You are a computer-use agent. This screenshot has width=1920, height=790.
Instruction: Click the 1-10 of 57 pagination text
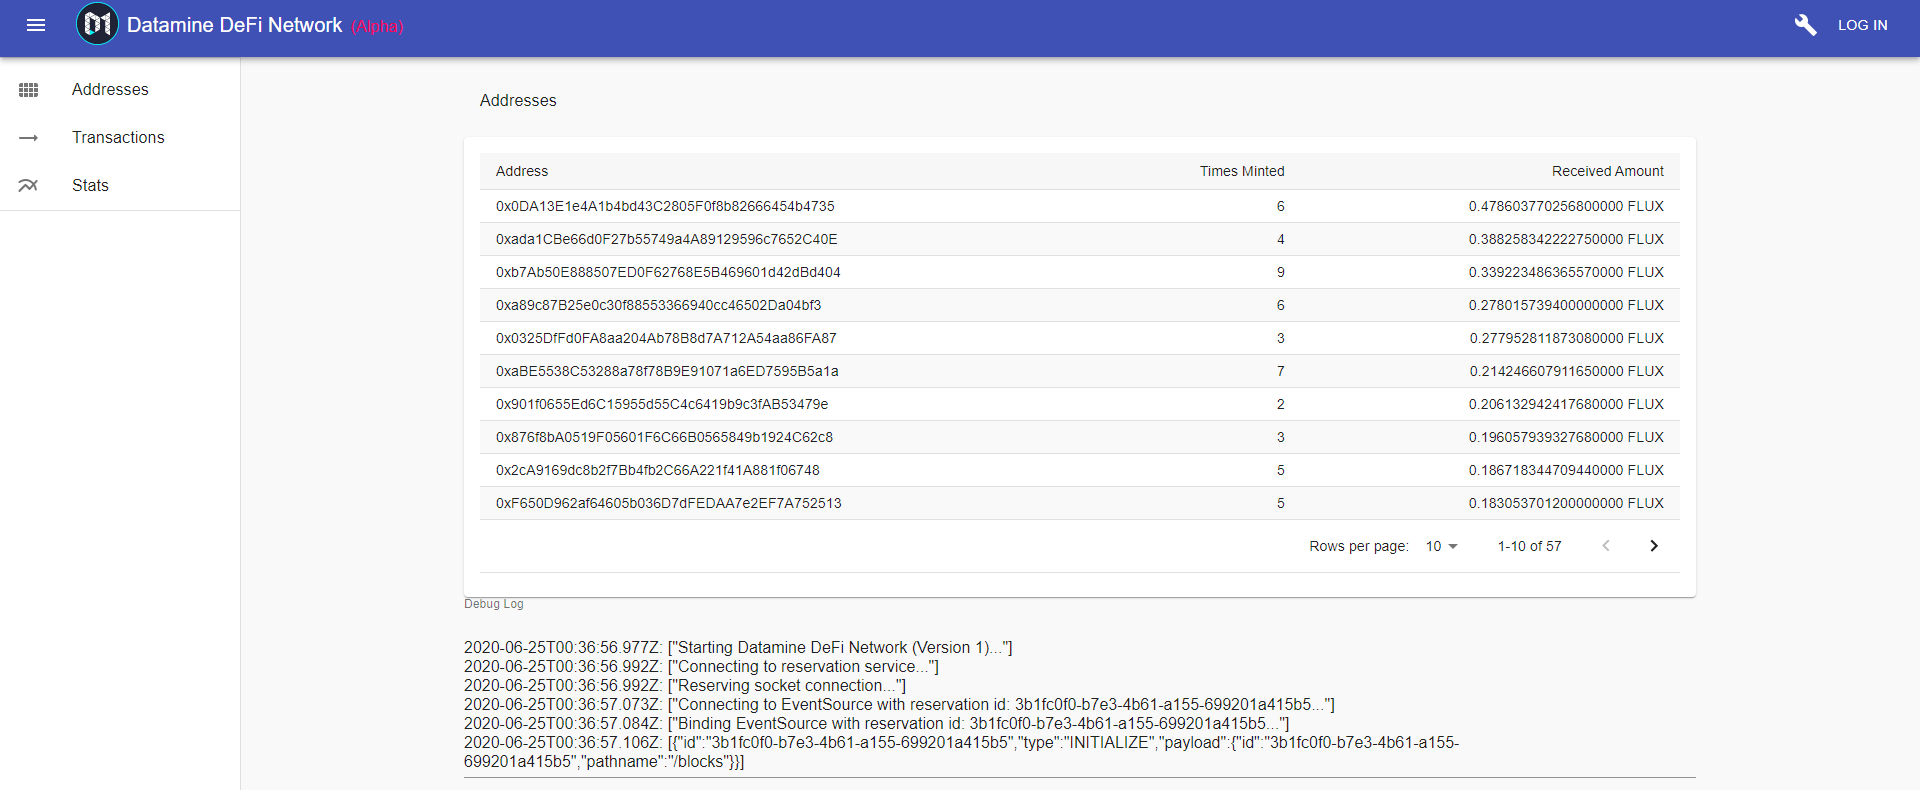[1529, 546]
